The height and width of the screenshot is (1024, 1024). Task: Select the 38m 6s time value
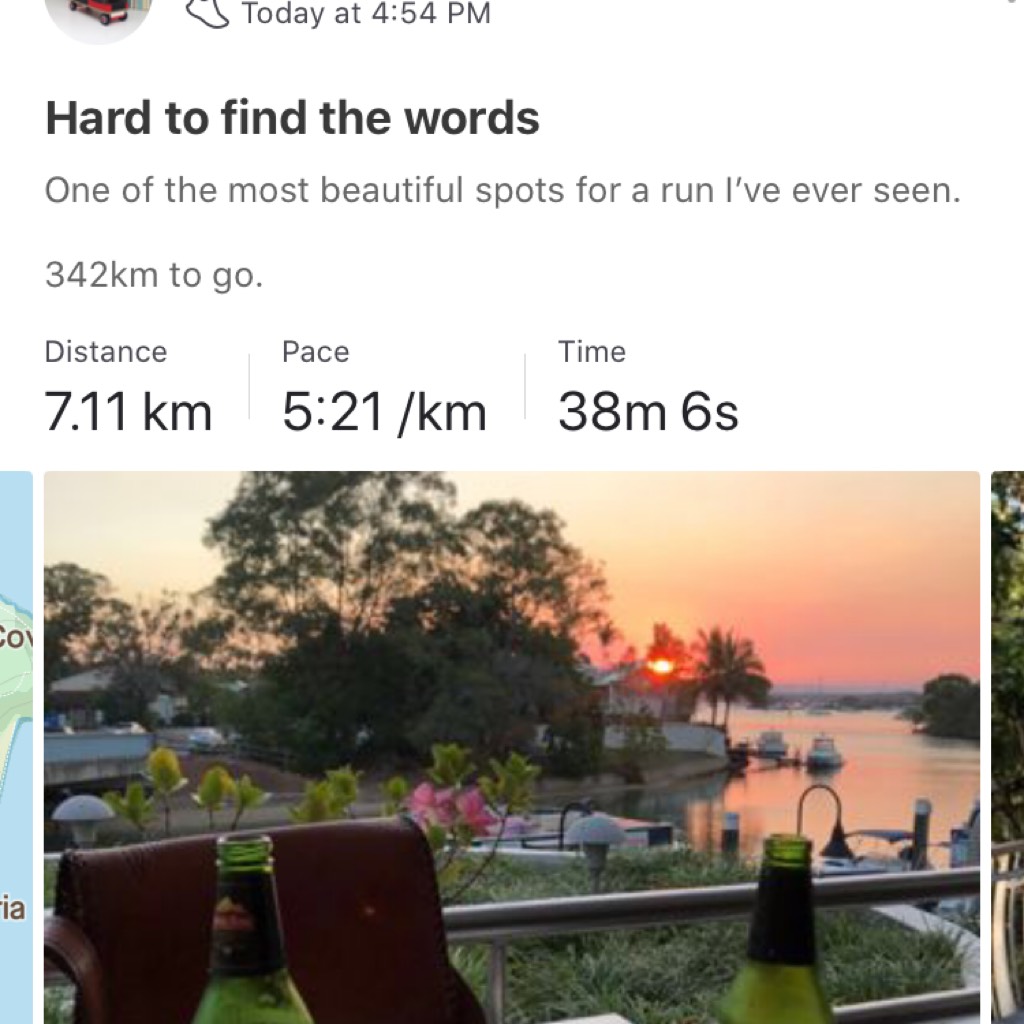pos(648,412)
